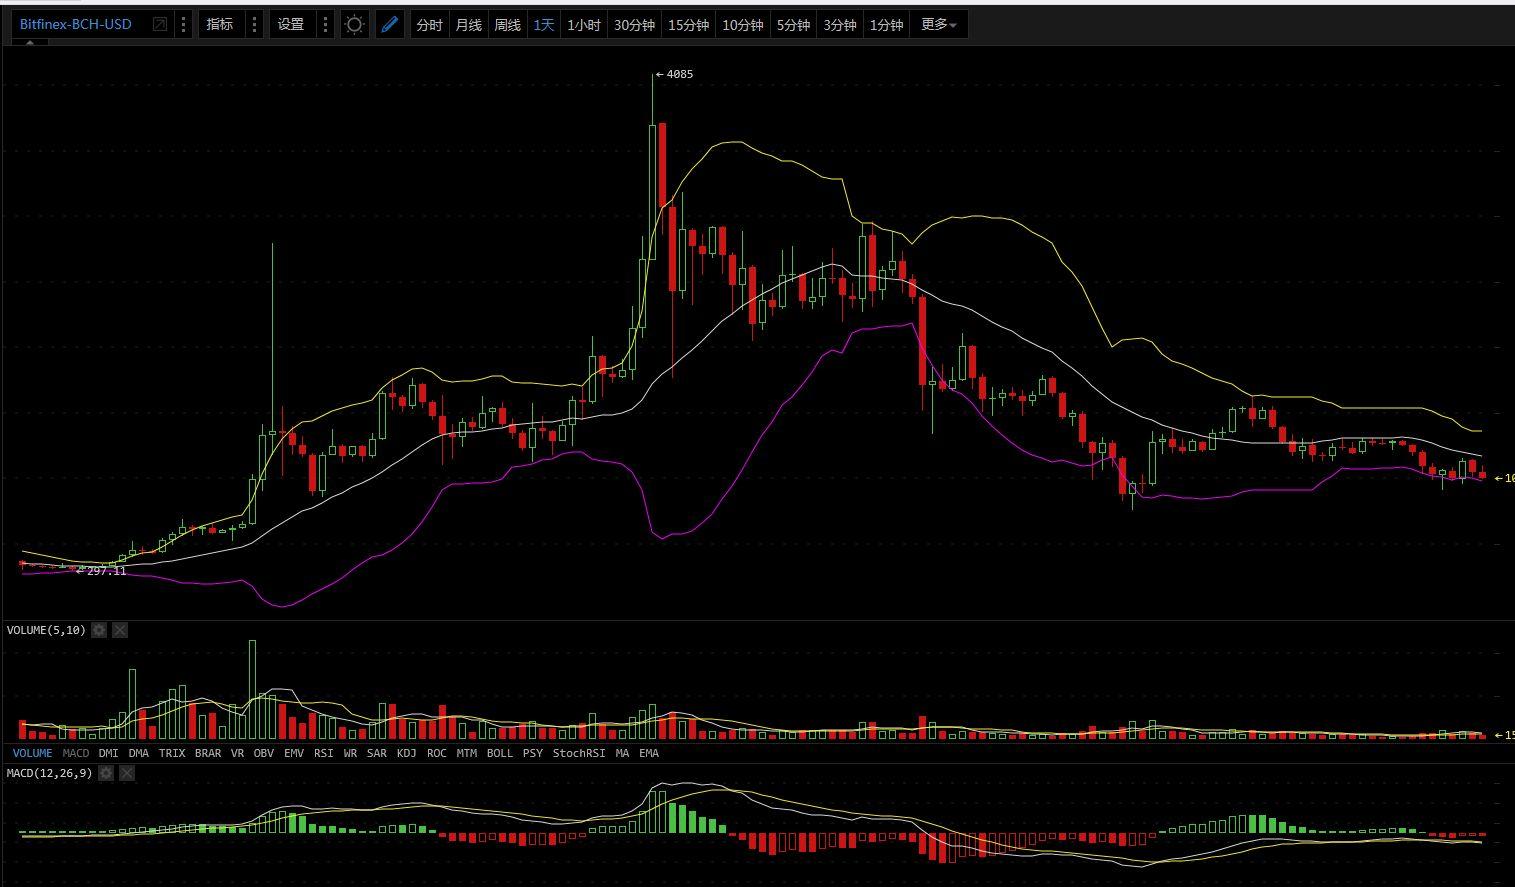Select the EMA indicator tab
The height and width of the screenshot is (887, 1515).
tap(649, 753)
